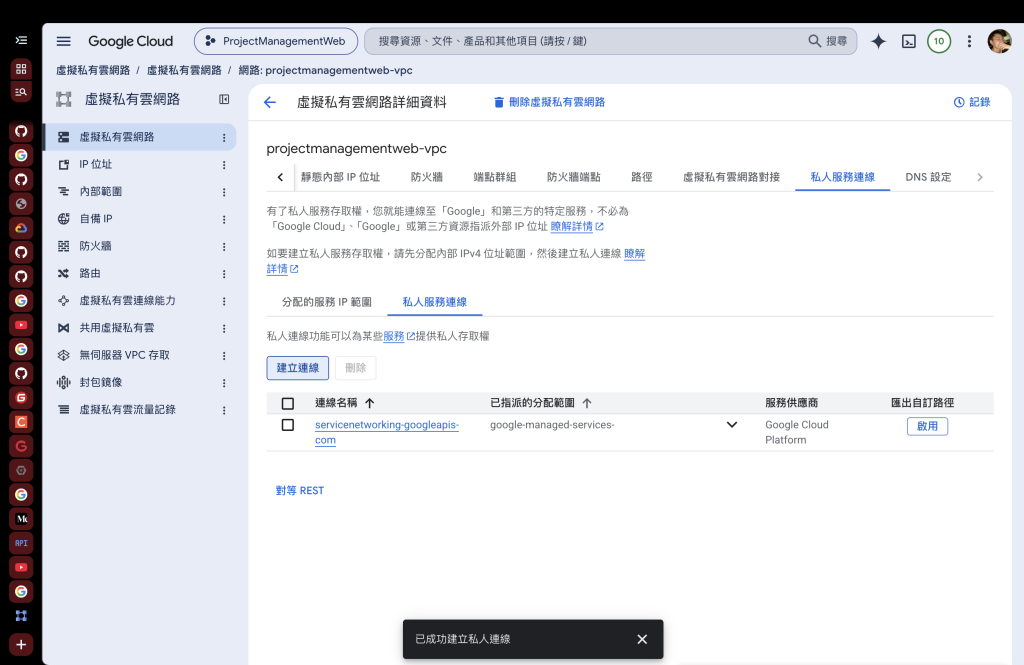Open 共用虛擬私有雲 in the left menu

click(x=117, y=328)
